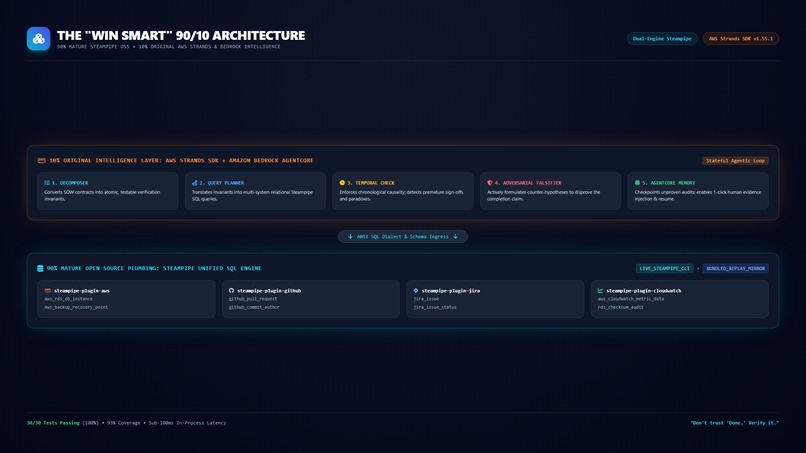Click the "Don't trust 'Done.' Verify it." quote
The image size is (806, 453).
pos(735,423)
